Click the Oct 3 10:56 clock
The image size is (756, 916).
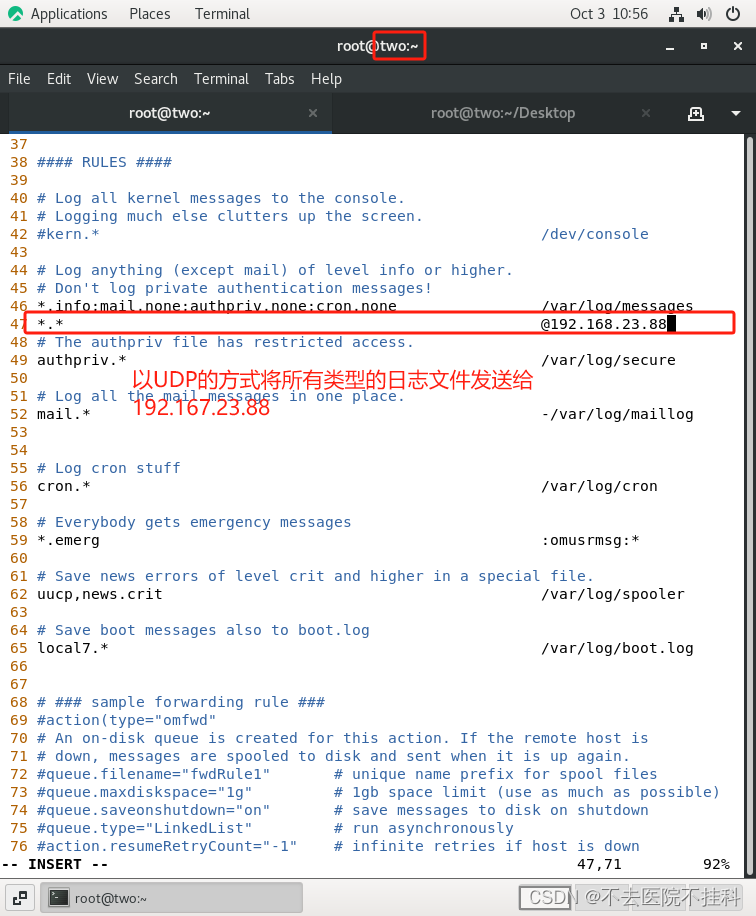609,14
